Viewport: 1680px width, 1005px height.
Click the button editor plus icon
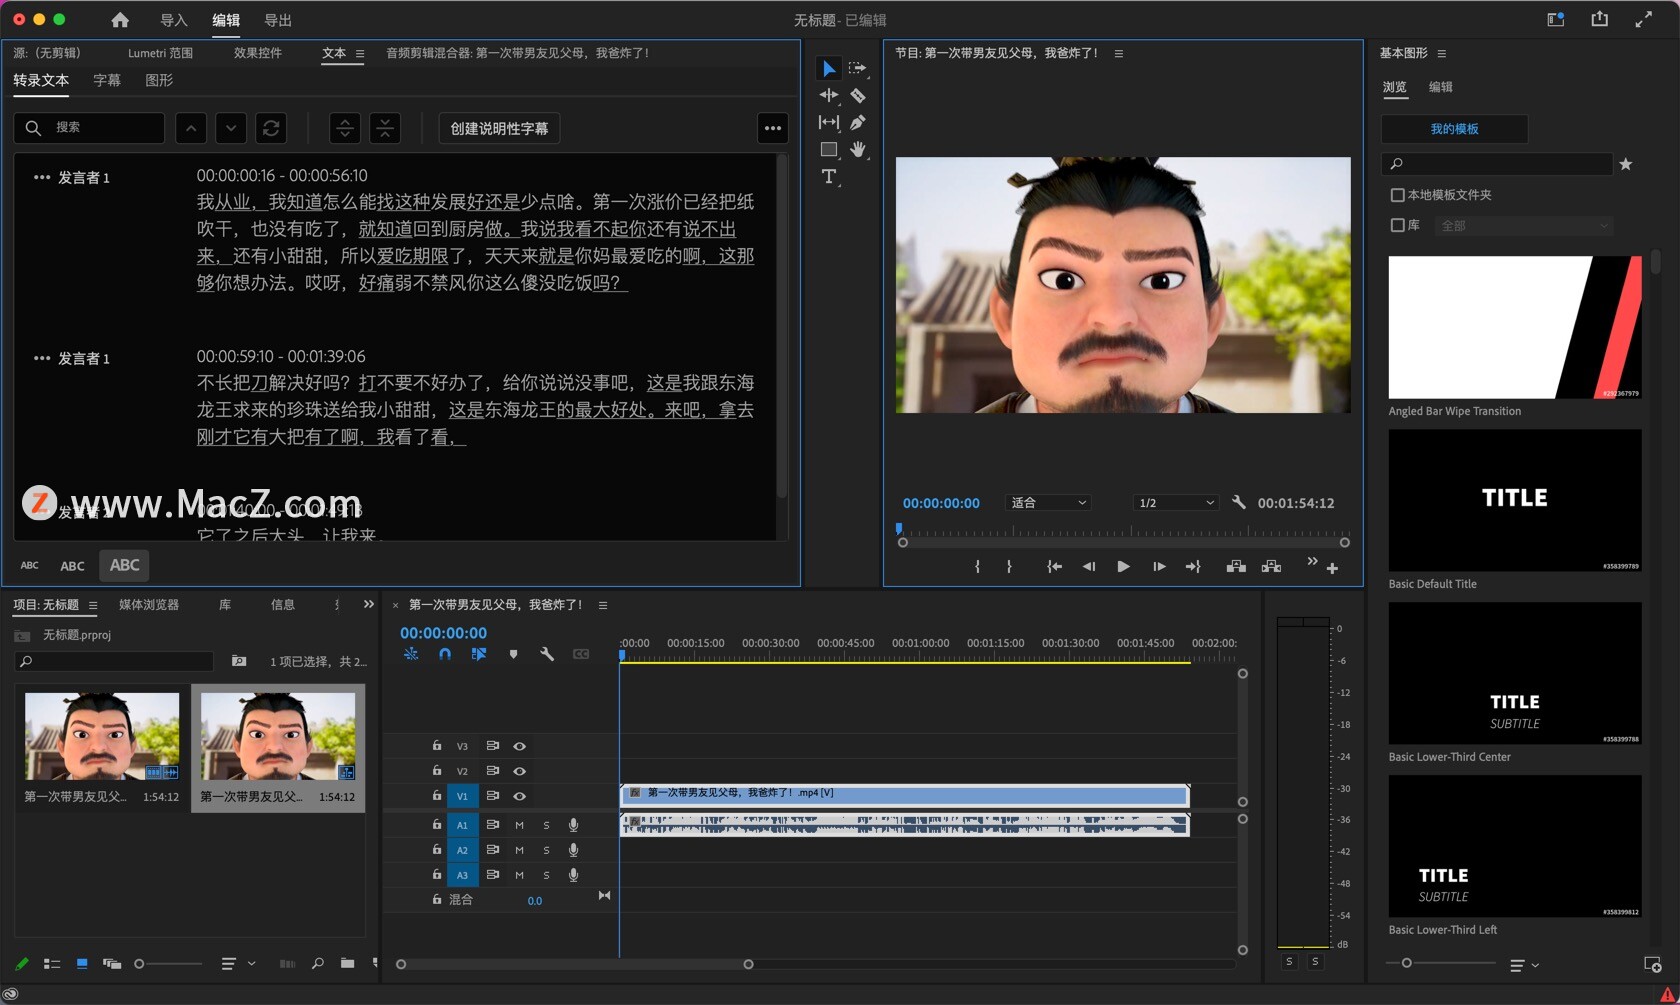pyautogui.click(x=1332, y=568)
